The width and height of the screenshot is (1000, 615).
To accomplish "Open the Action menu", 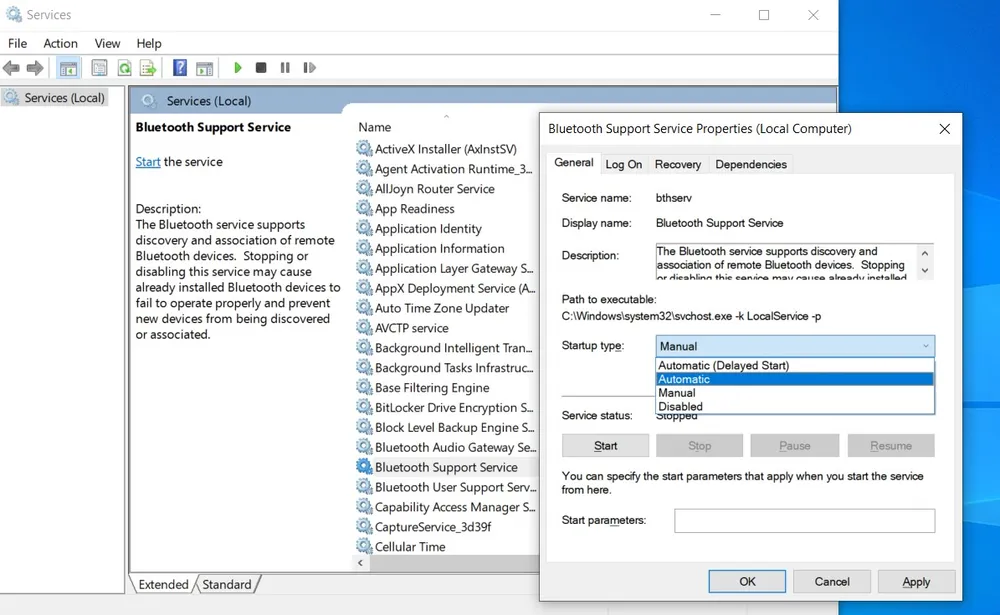I will [x=60, y=43].
